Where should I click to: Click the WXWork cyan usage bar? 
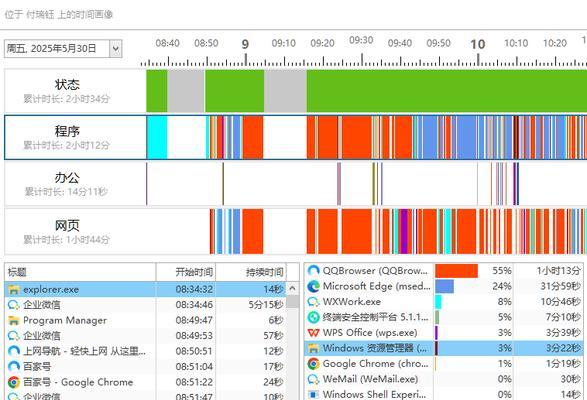pyautogui.click(x=438, y=302)
